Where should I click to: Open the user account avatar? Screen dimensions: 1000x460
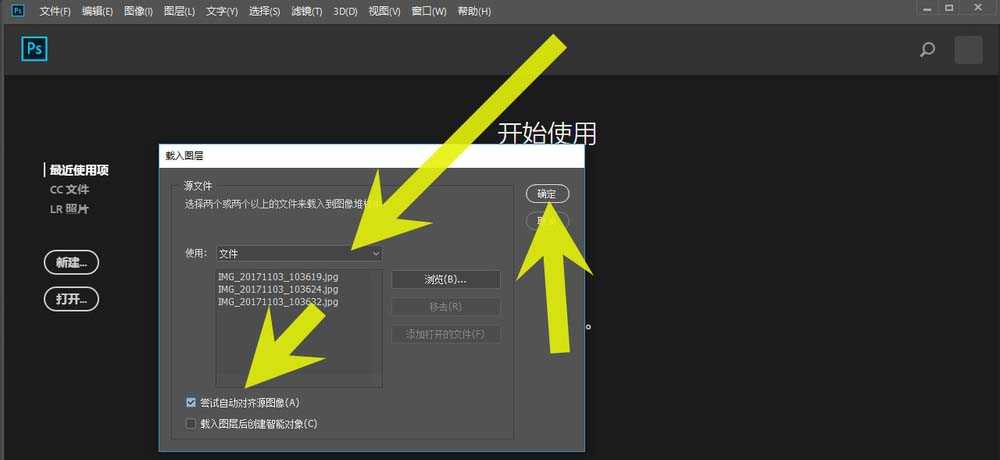tap(968, 50)
